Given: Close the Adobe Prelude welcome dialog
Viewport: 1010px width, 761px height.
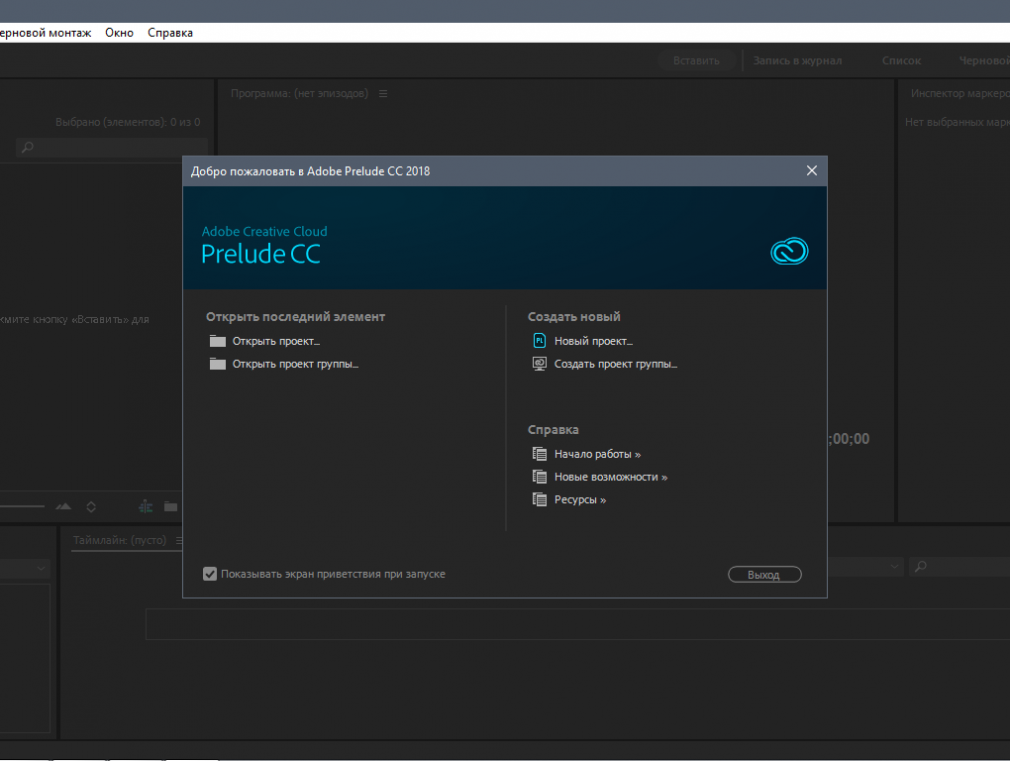Looking at the screenshot, I should coord(812,170).
